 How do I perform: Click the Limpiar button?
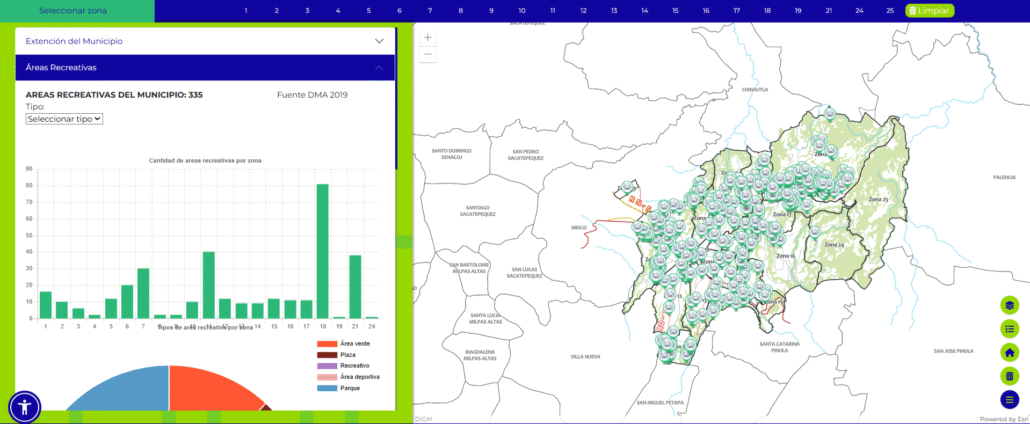pyautogui.click(x=929, y=11)
